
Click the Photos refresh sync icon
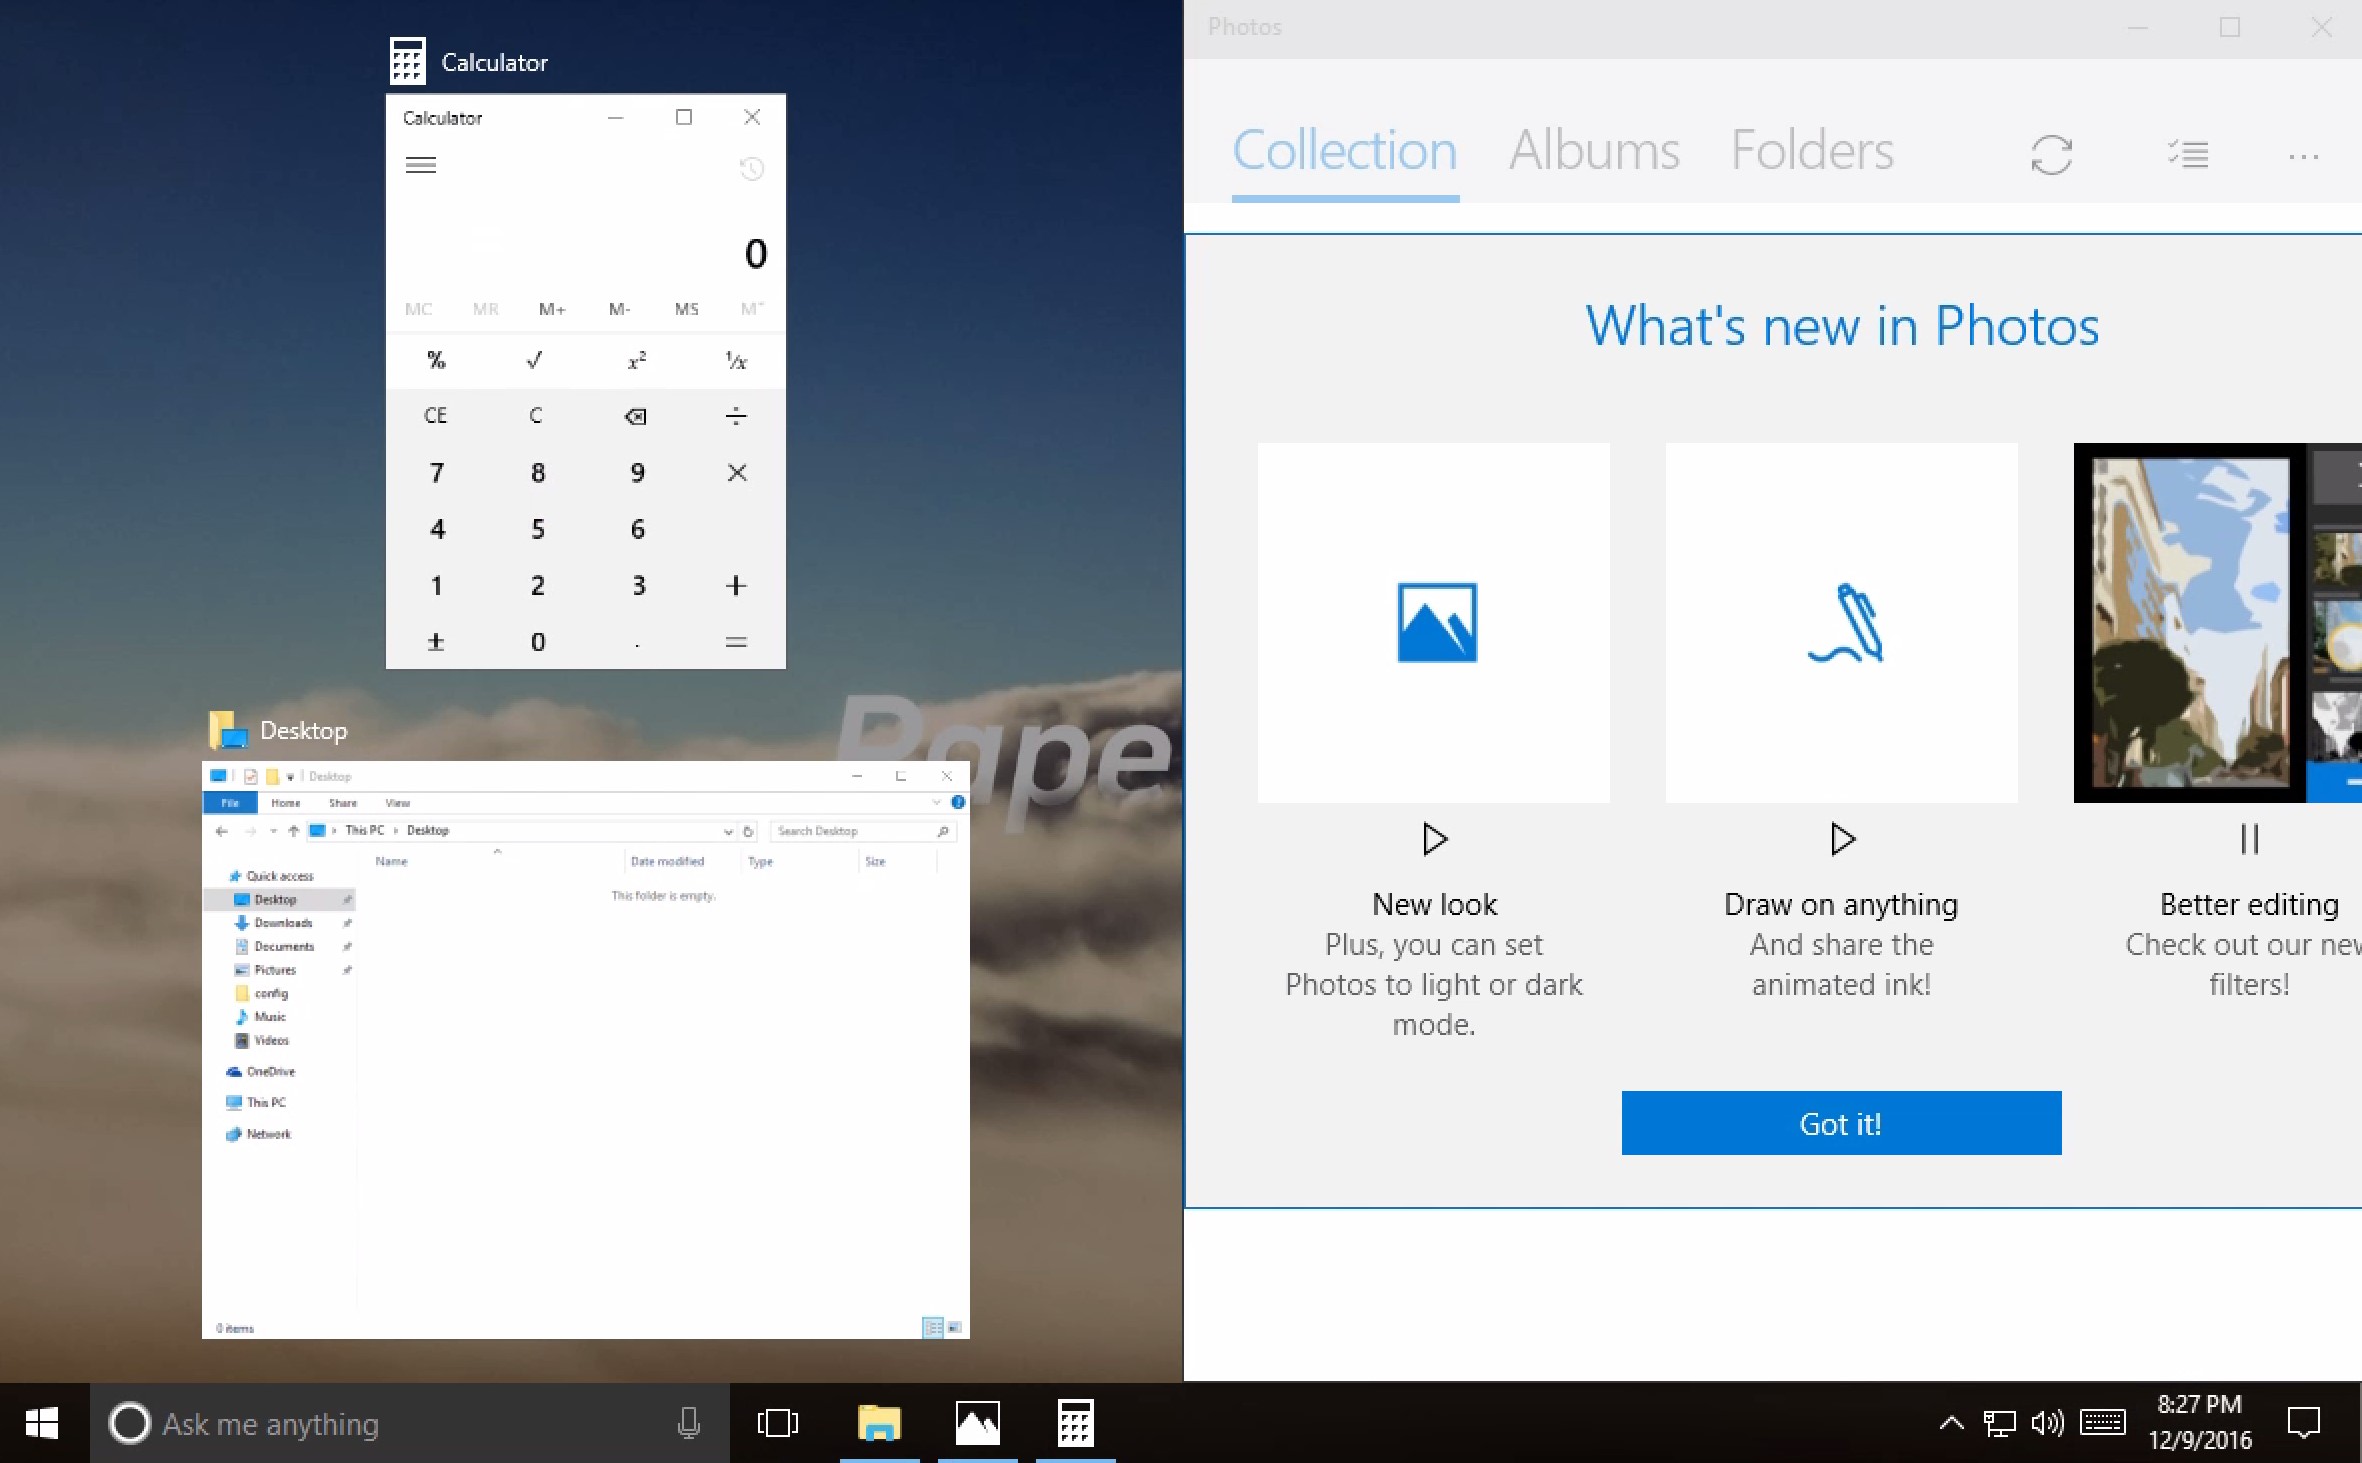[2051, 155]
